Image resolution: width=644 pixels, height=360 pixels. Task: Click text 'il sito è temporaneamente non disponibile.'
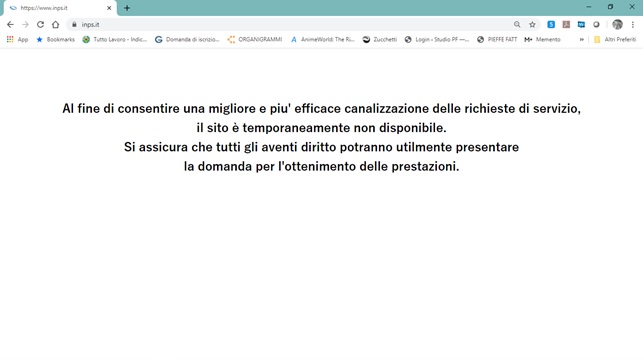click(x=321, y=128)
